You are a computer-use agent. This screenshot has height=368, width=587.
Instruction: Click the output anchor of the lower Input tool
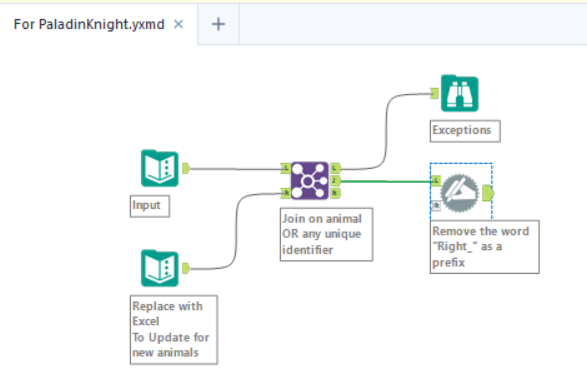pos(186,268)
